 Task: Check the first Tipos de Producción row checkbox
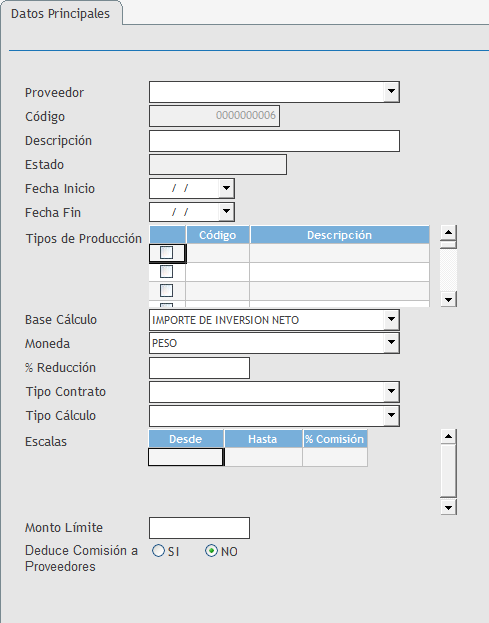pos(166,253)
